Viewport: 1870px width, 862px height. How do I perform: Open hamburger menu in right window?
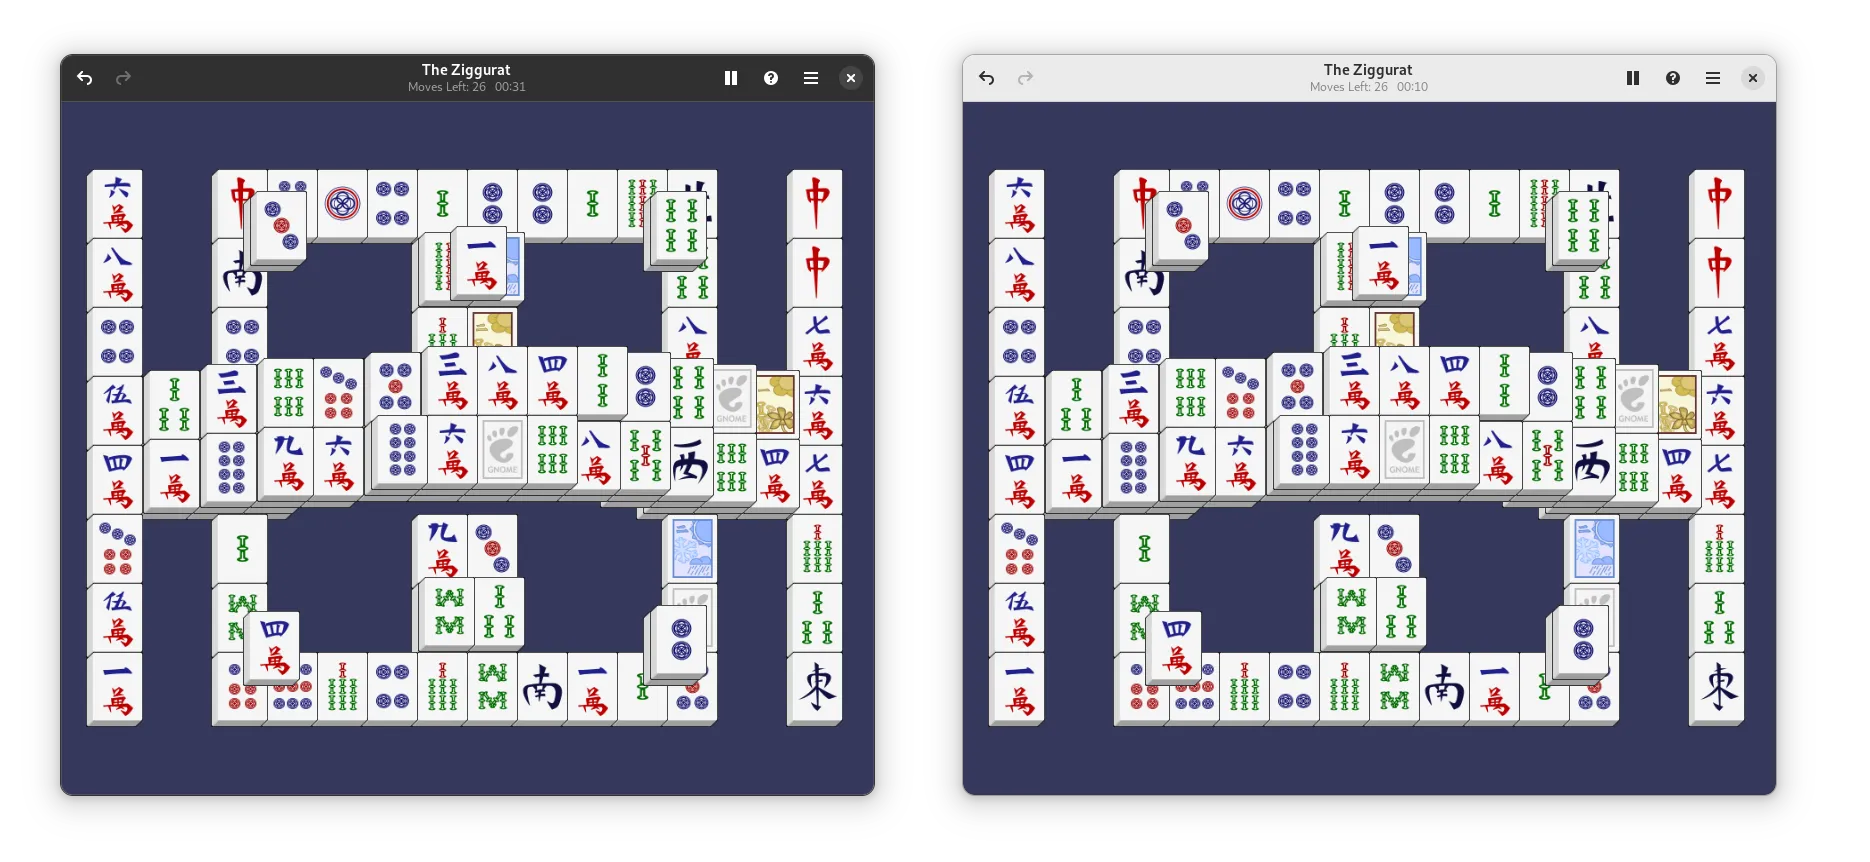point(1713,78)
